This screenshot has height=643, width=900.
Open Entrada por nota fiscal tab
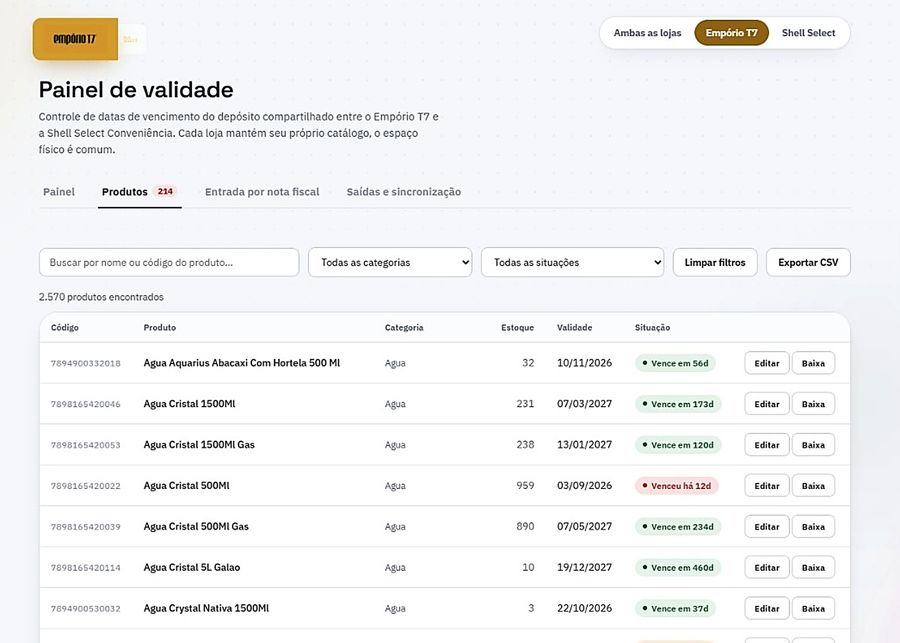(x=262, y=192)
